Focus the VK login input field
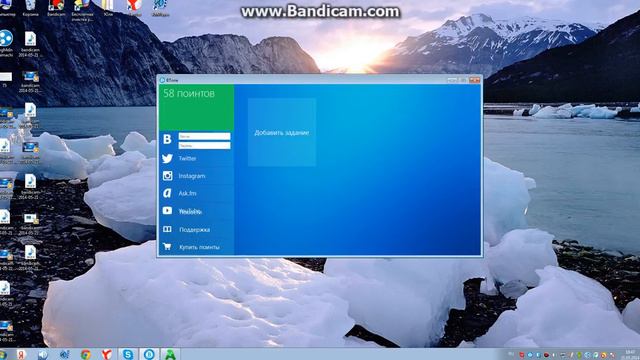The height and width of the screenshot is (360, 640). point(204,136)
